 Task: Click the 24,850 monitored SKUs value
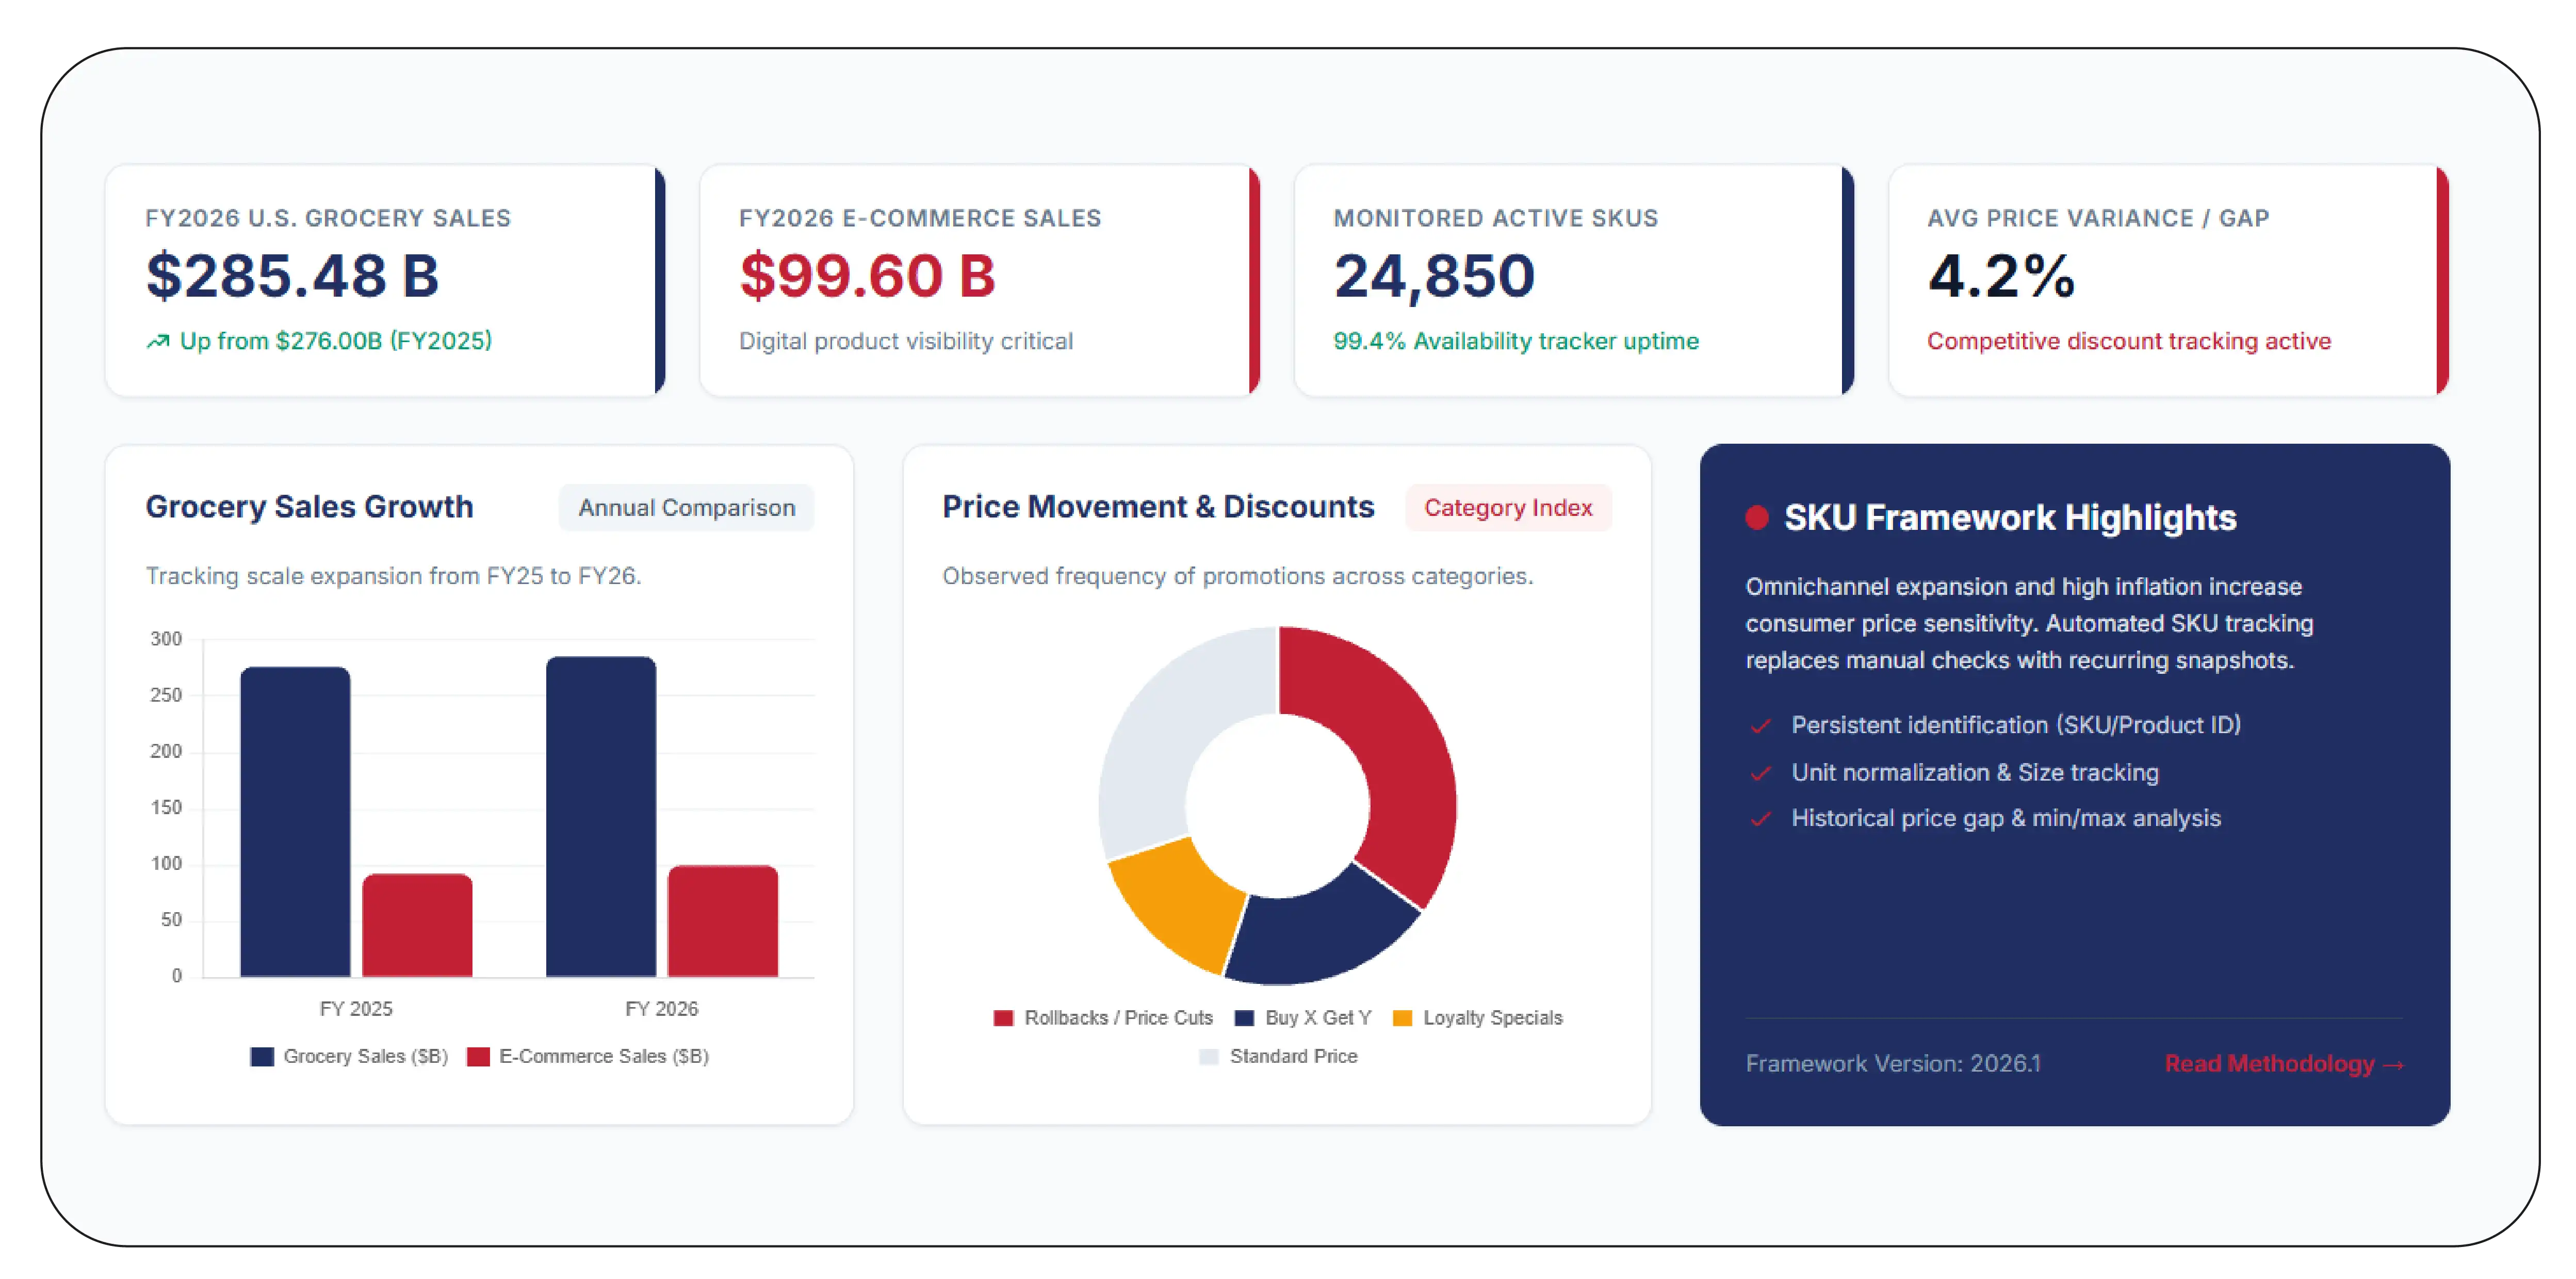point(1434,276)
